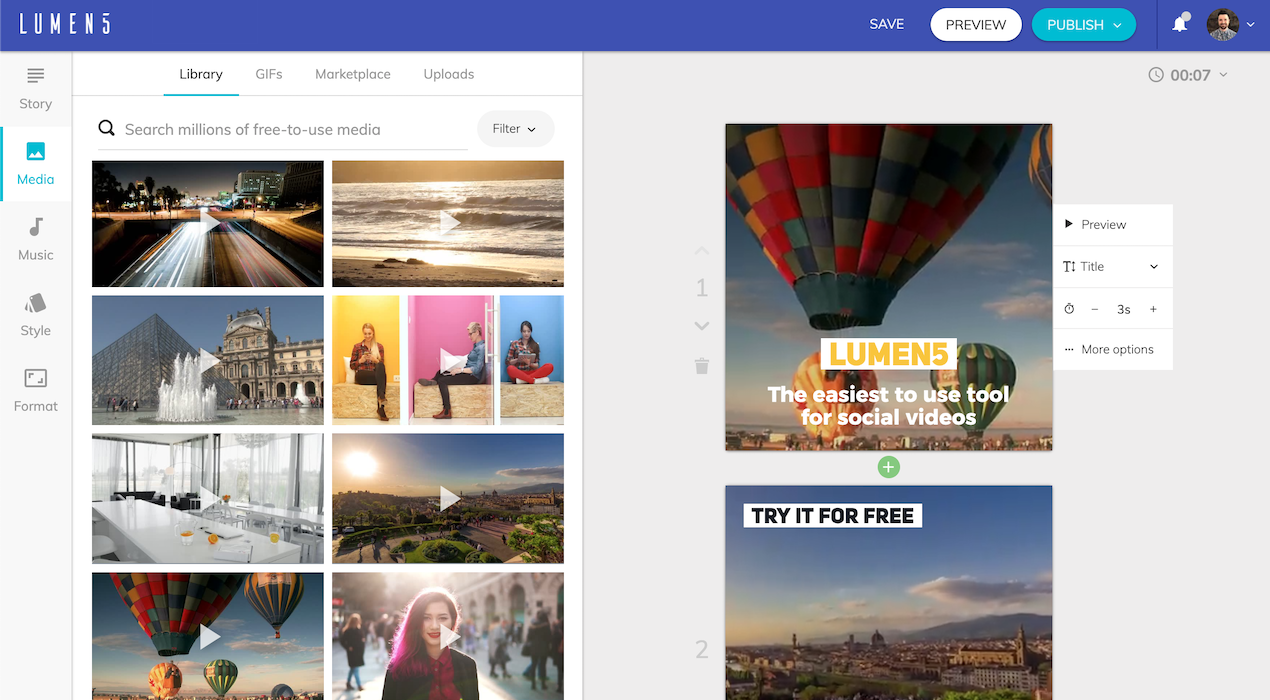
Task: Decrease slide duration with minus
Action: (x=1095, y=309)
